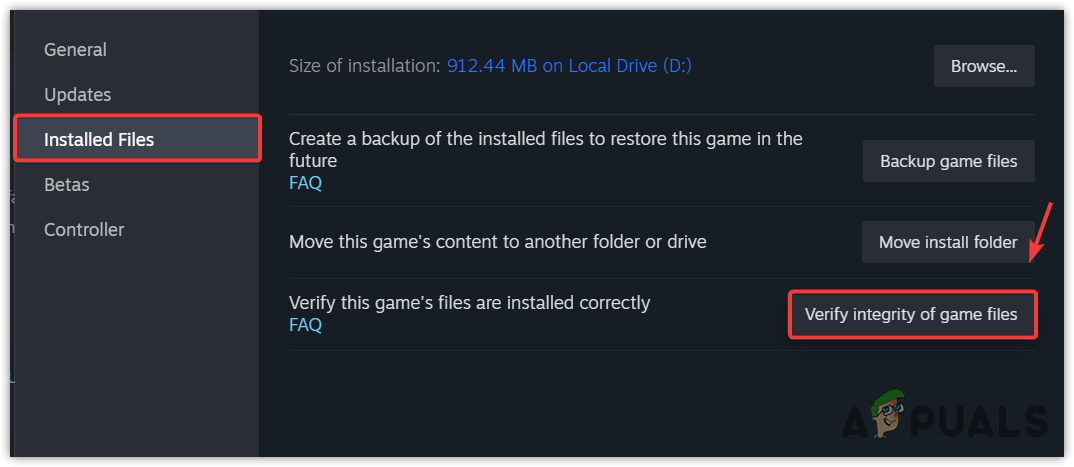Click the "Create a backup of the installed files" text
Viewport: 1074px width, 467px height.
click(545, 139)
